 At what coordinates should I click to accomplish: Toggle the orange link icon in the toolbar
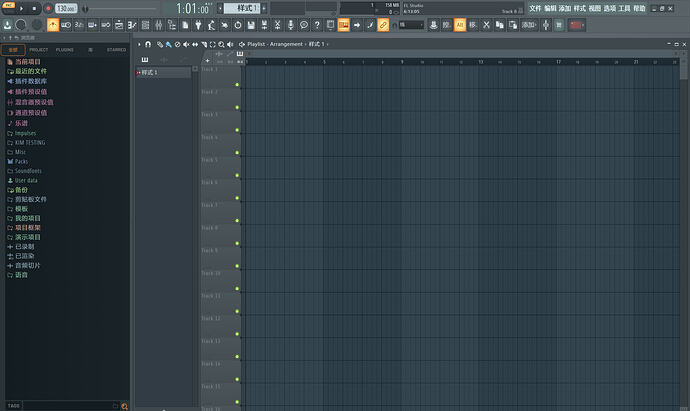[383, 25]
